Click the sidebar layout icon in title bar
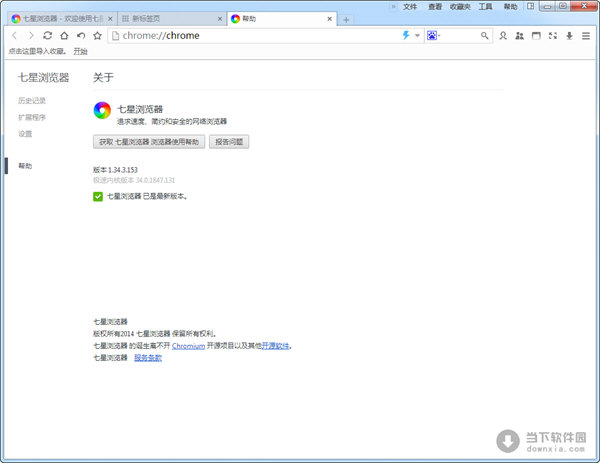600x463 pixels. [x=530, y=6]
